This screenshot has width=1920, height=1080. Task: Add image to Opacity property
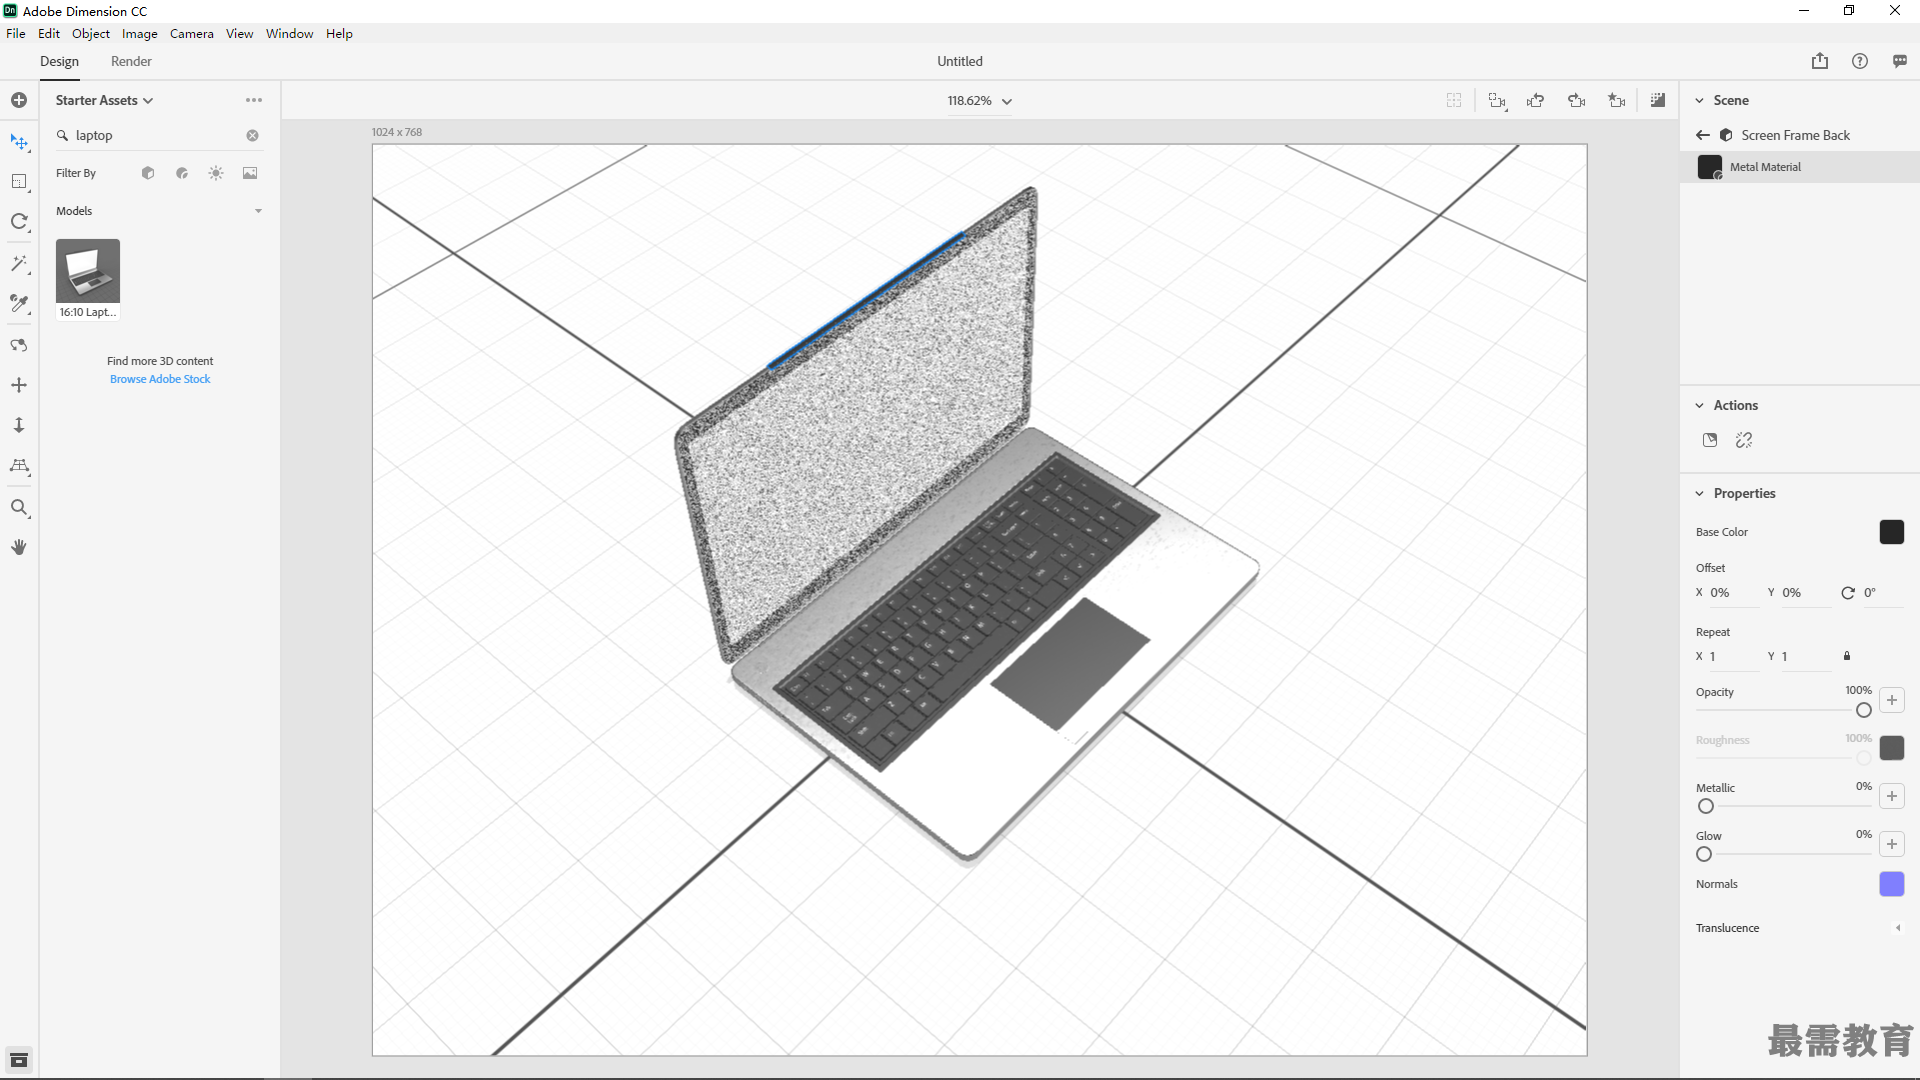click(x=1892, y=700)
